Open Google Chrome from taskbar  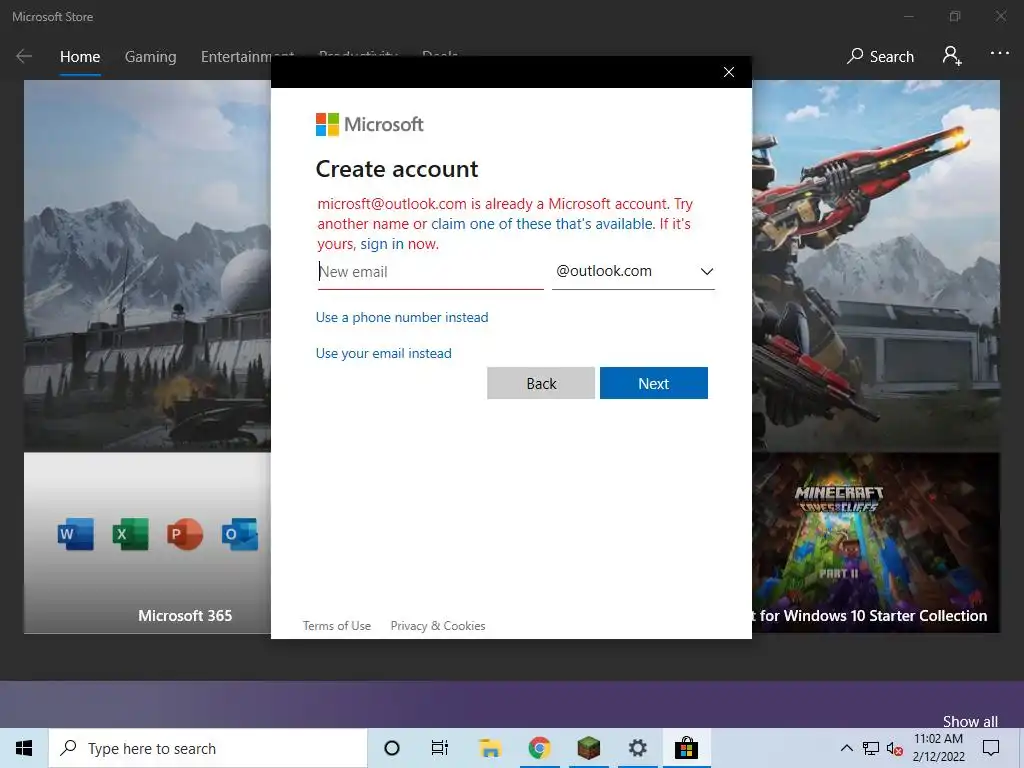pos(539,748)
